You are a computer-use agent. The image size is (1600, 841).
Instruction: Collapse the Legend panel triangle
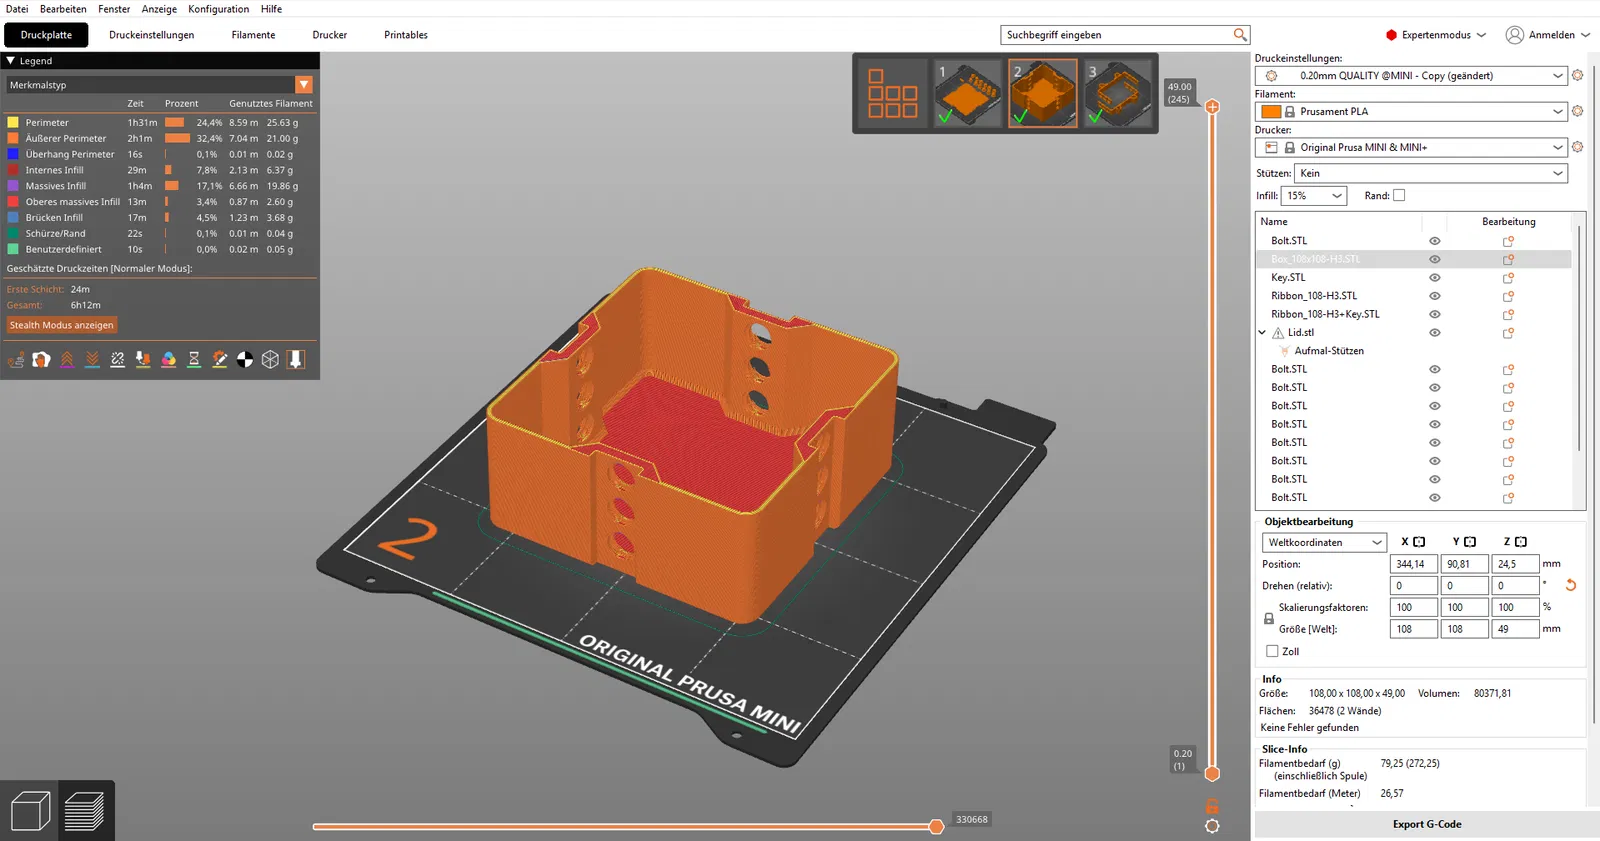(11, 61)
